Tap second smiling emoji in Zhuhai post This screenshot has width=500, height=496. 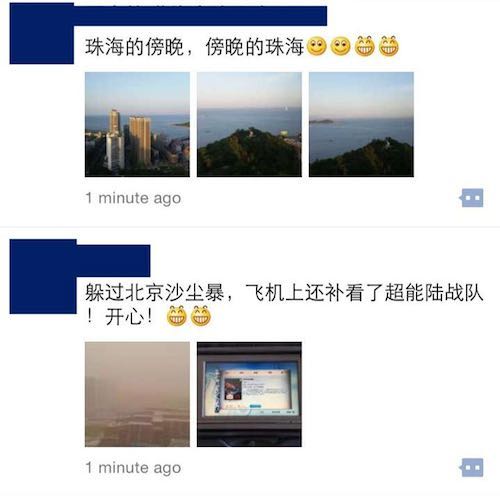(340, 46)
